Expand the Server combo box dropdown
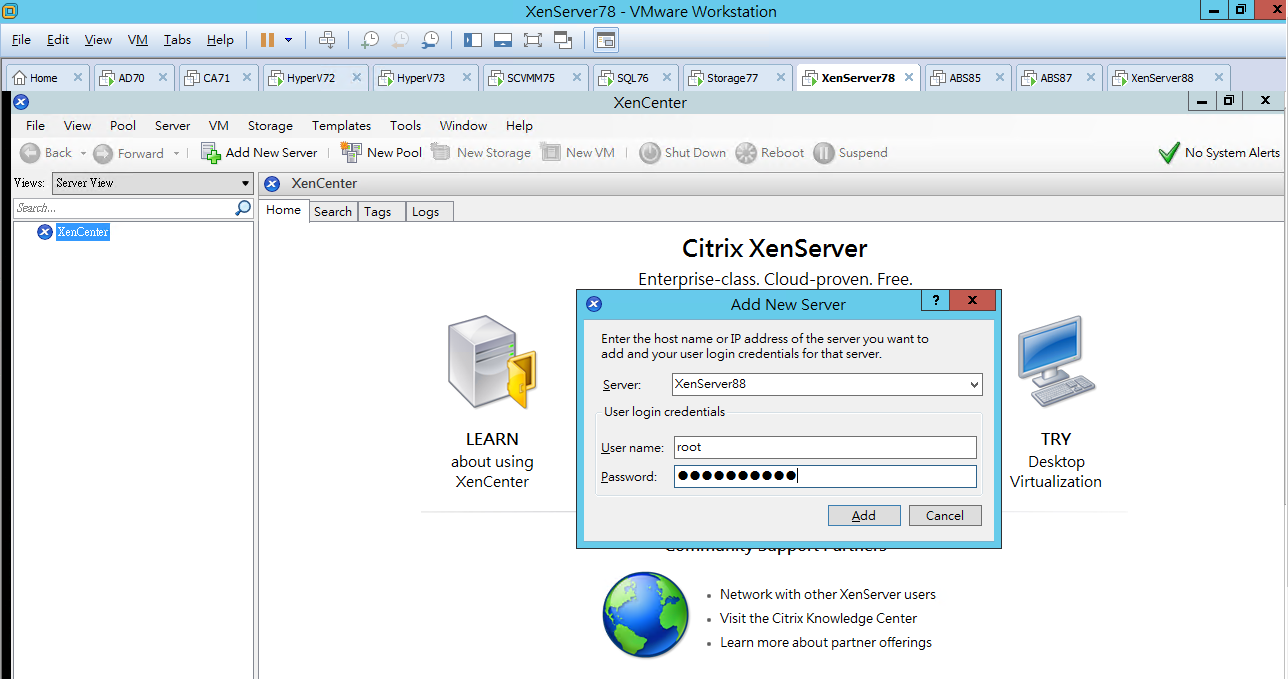 click(974, 384)
